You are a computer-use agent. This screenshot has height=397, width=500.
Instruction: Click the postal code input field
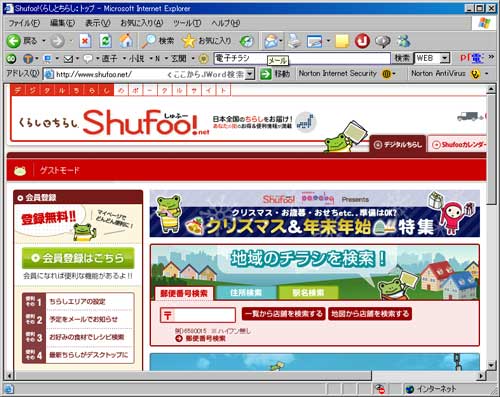click(198, 315)
